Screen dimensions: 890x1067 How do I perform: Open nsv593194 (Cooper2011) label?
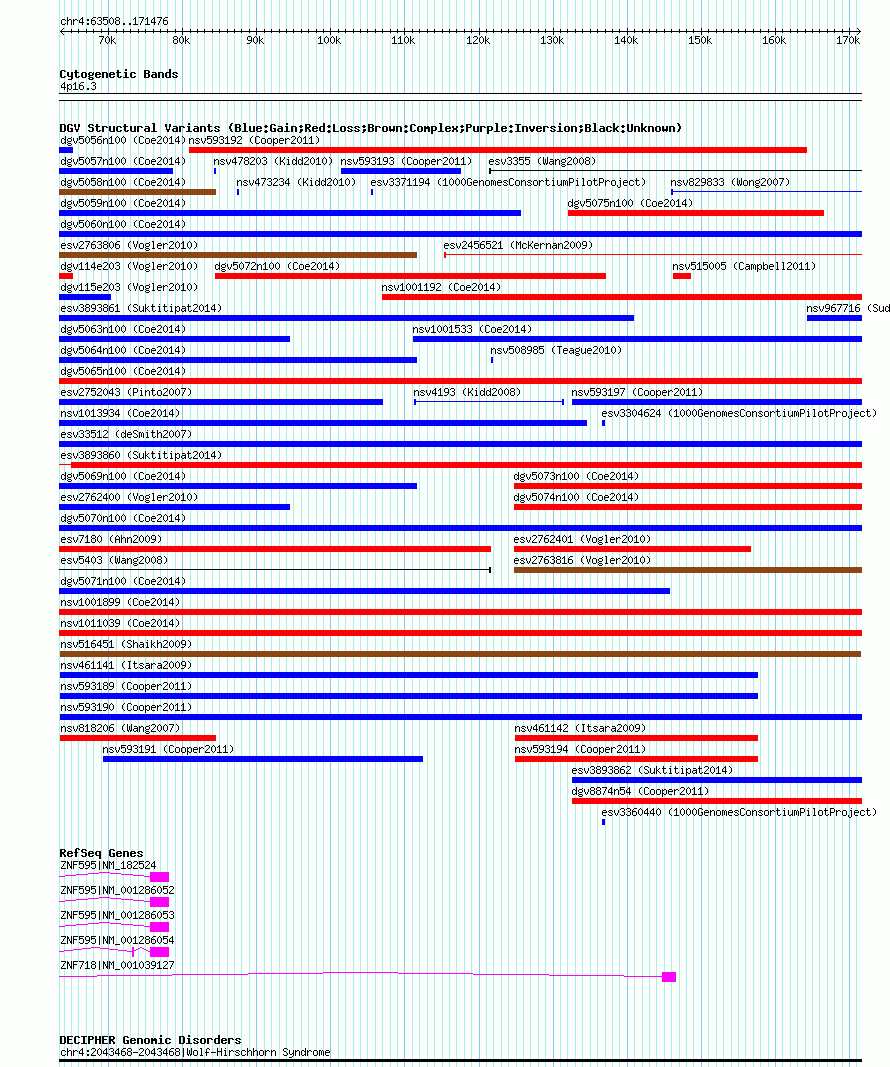coord(580,751)
